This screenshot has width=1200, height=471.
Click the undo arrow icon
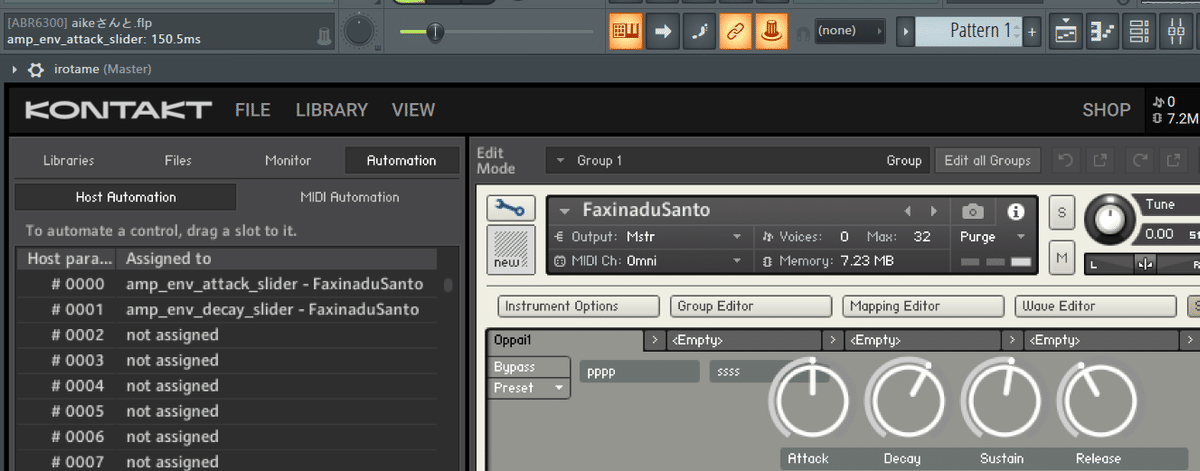tap(1065, 160)
